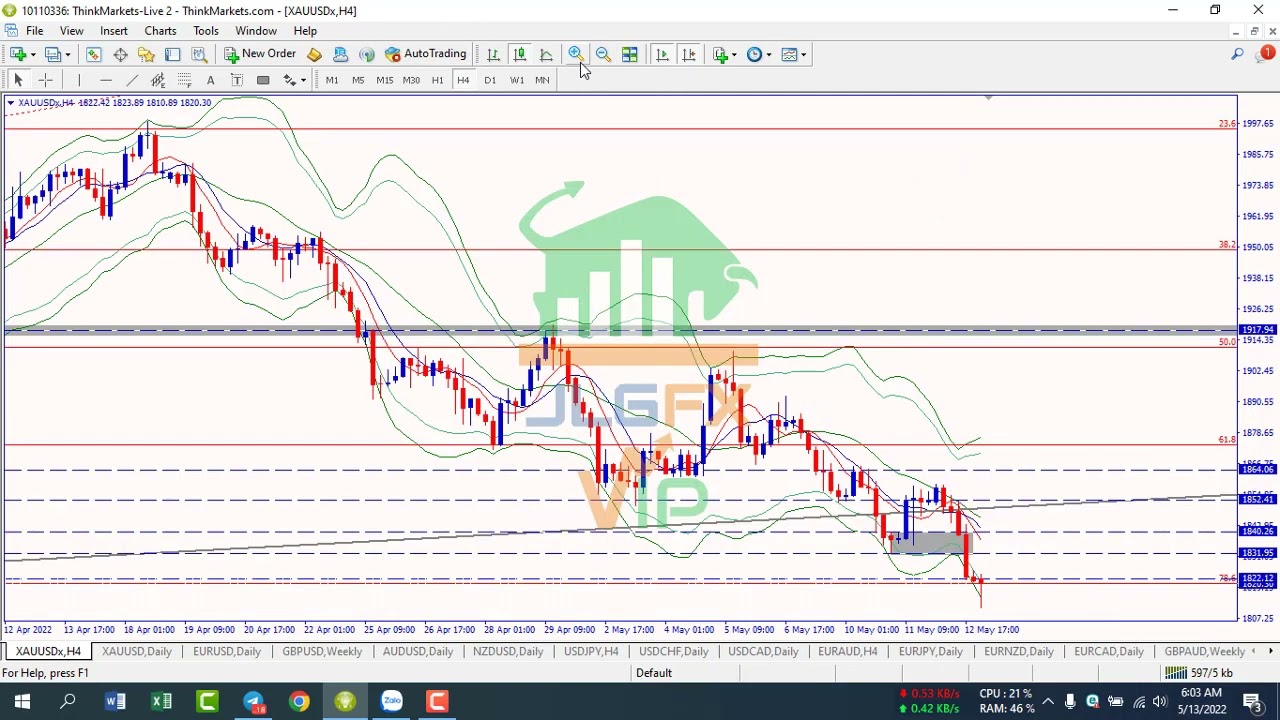
Task: Open the File menu
Action: tap(34, 31)
